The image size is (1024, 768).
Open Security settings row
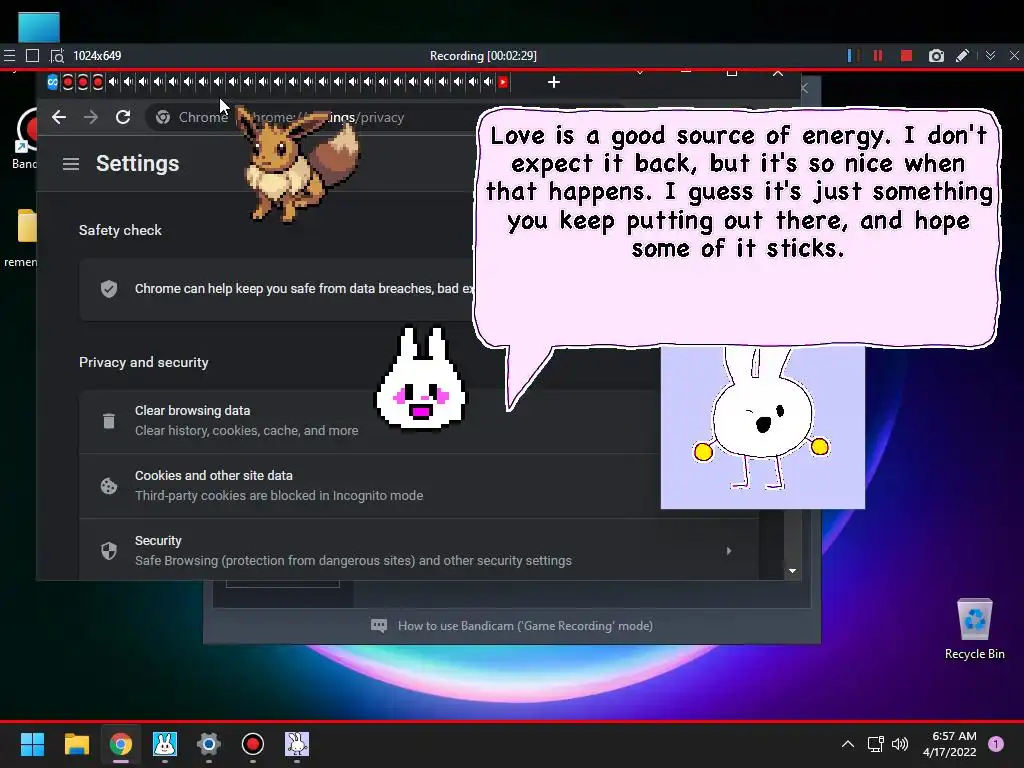tap(419, 551)
